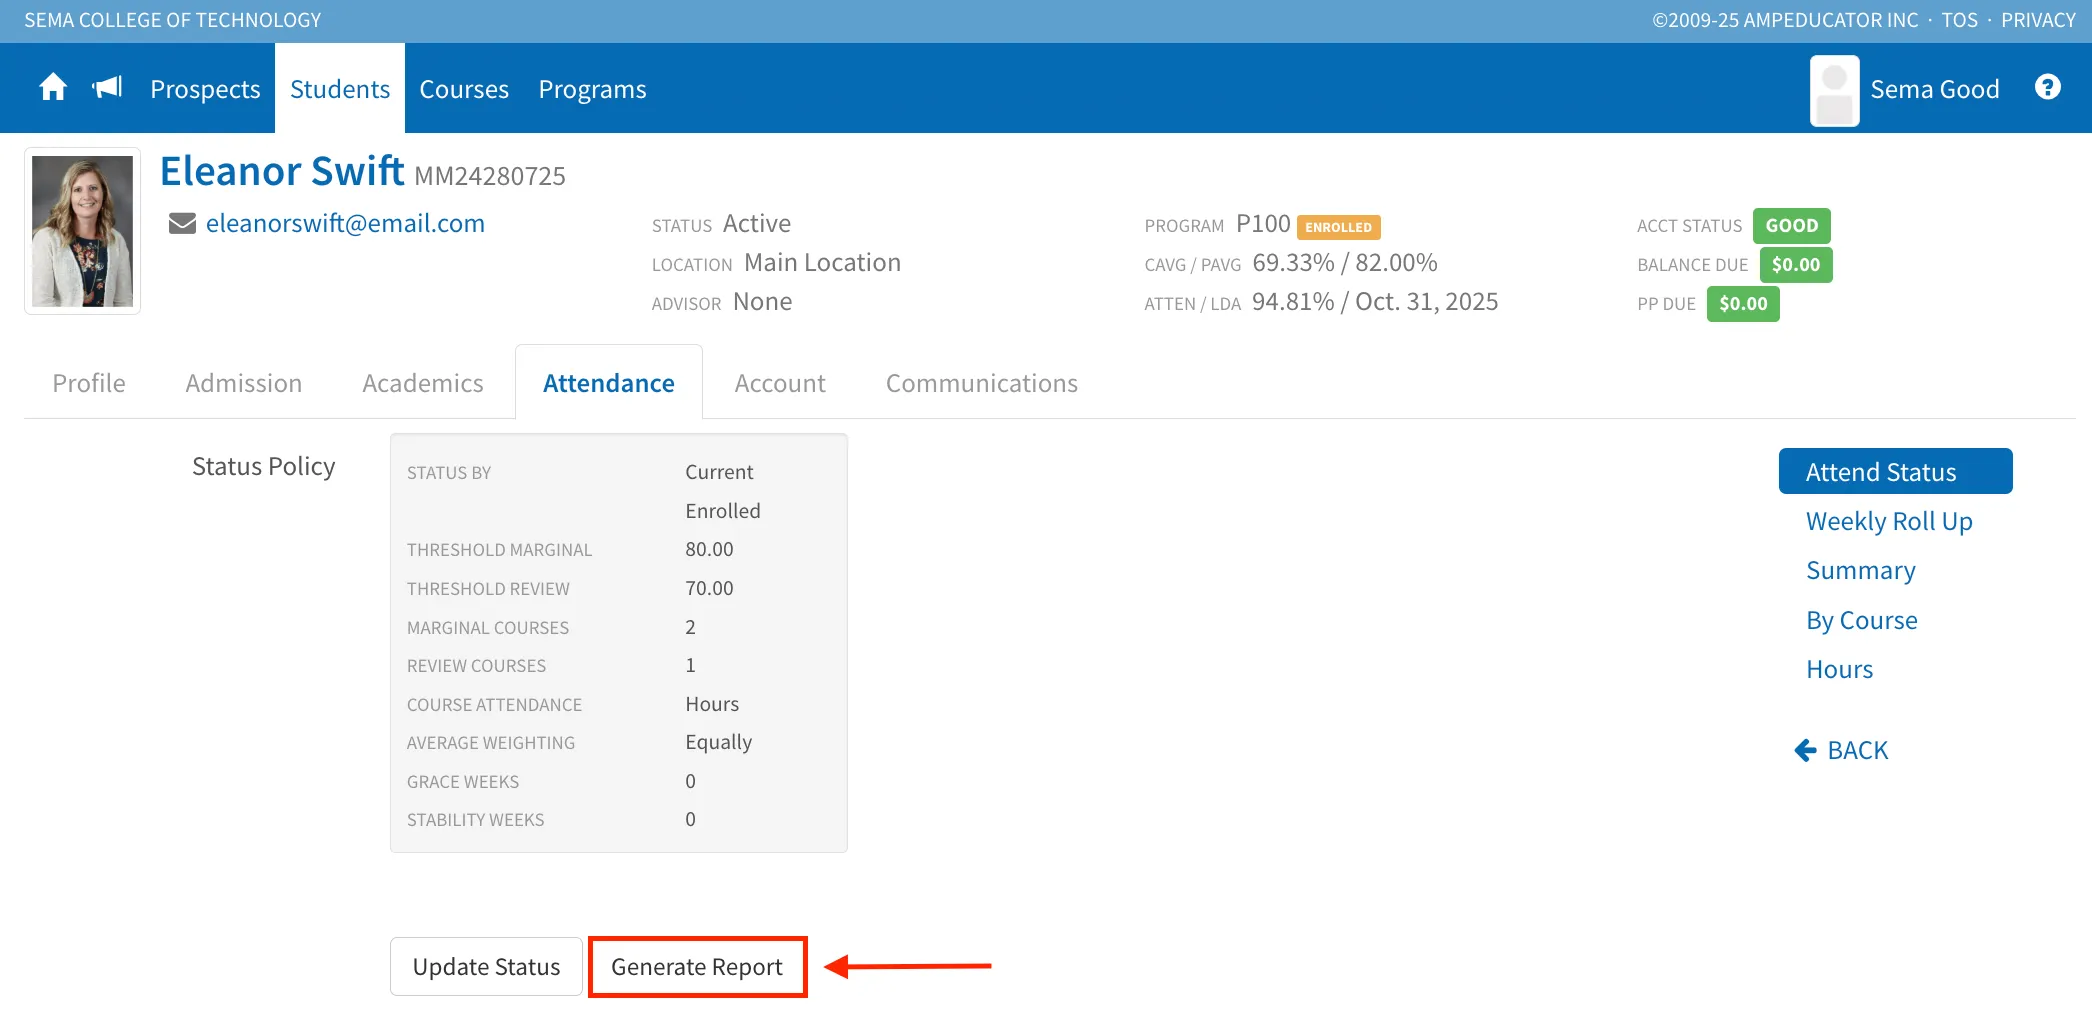The height and width of the screenshot is (1022, 2092).
Task: Select Attend Status in sidebar
Action: [x=1895, y=471]
